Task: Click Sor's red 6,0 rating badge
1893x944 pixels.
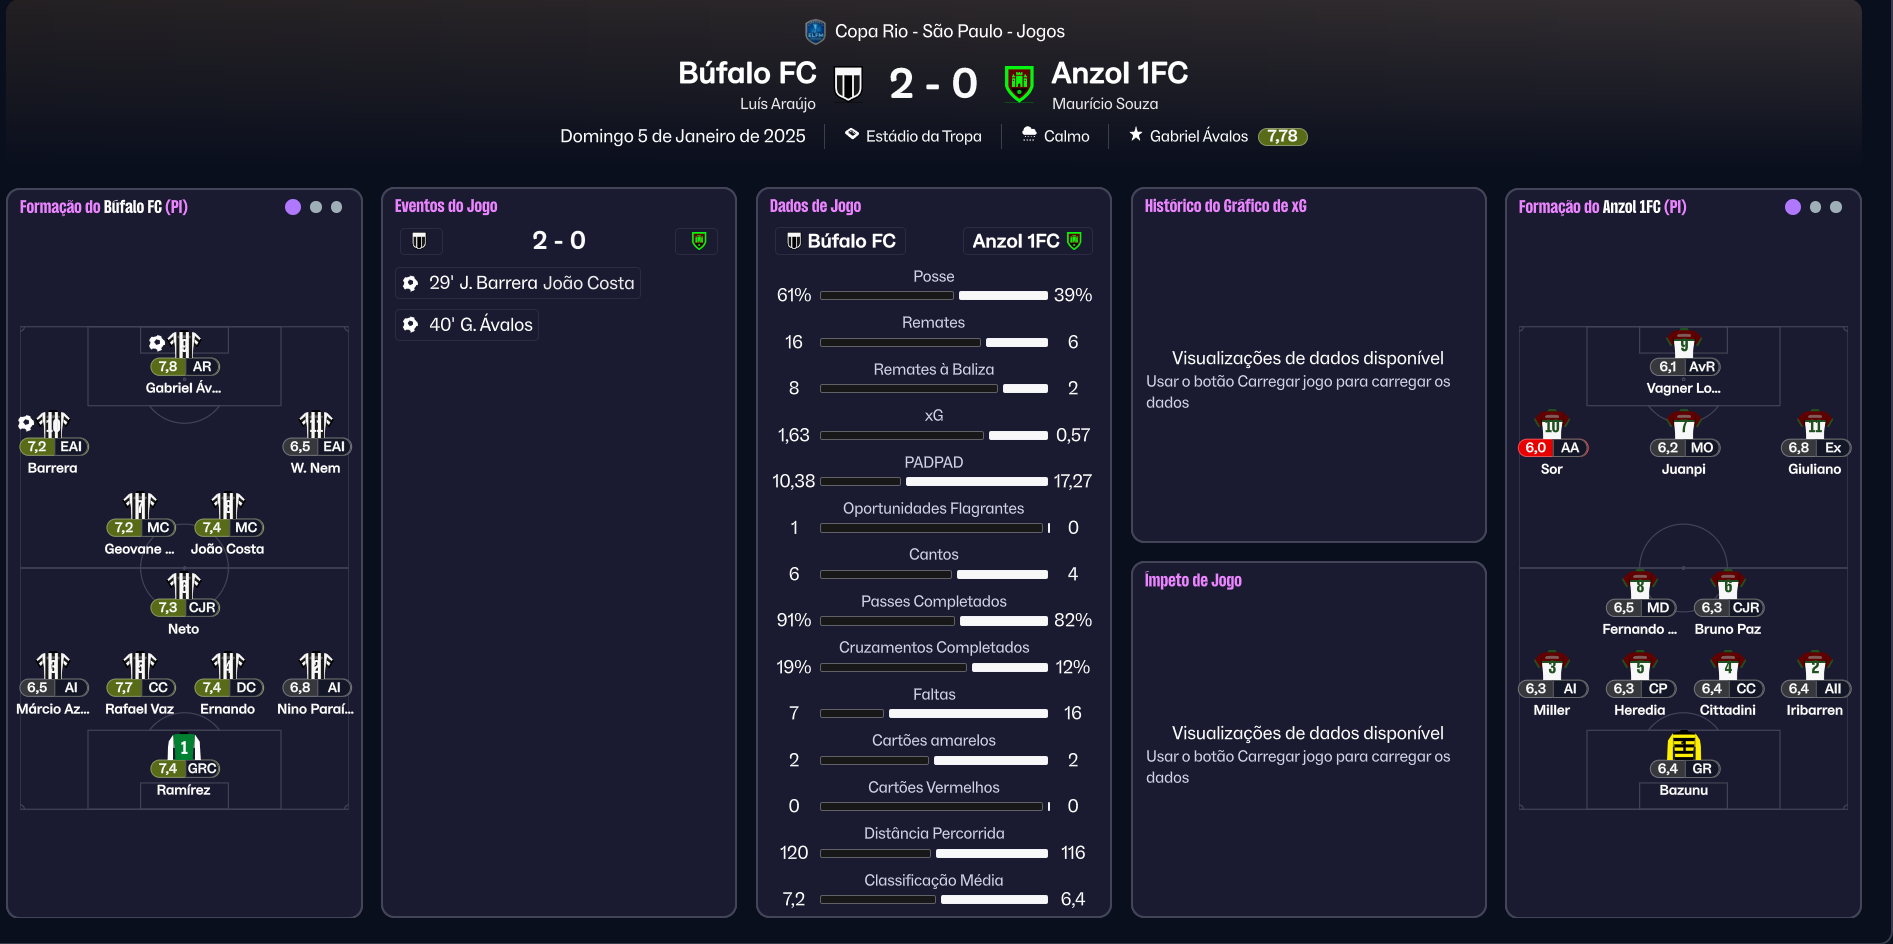Action: tap(1535, 448)
